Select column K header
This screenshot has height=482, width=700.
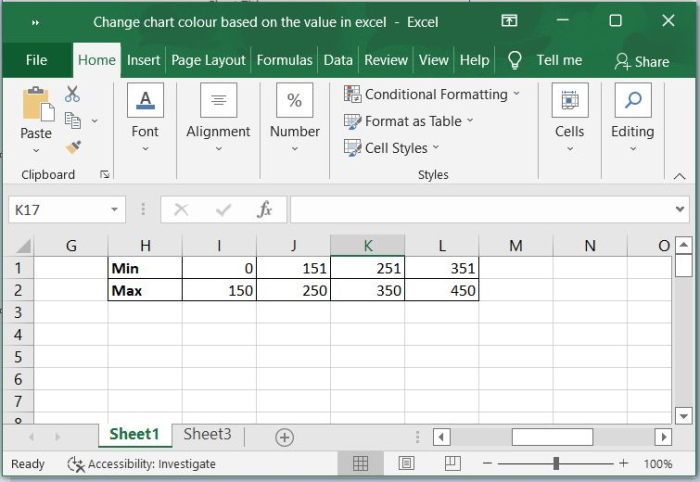click(x=367, y=245)
